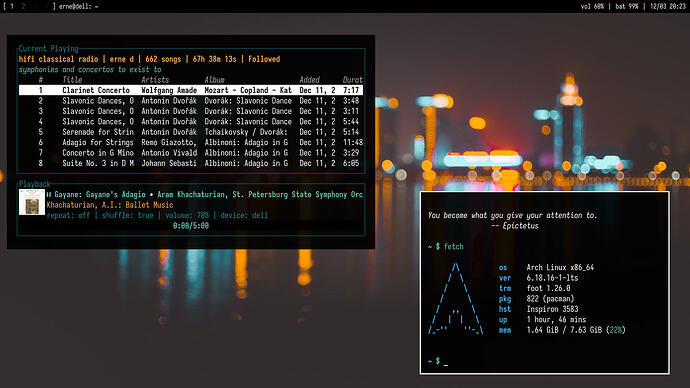Click the symphonies and concertos playlist description
690x388 pixels.
[x=90, y=70]
